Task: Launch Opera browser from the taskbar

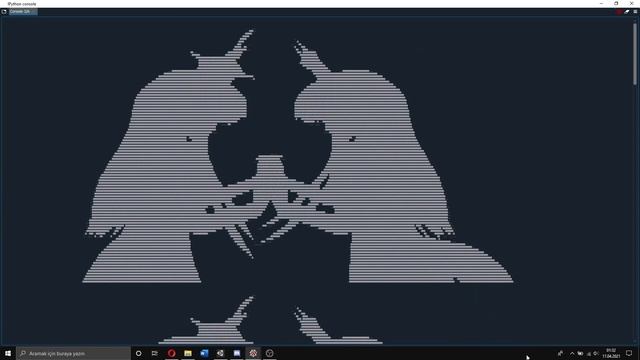Action: click(x=171, y=353)
